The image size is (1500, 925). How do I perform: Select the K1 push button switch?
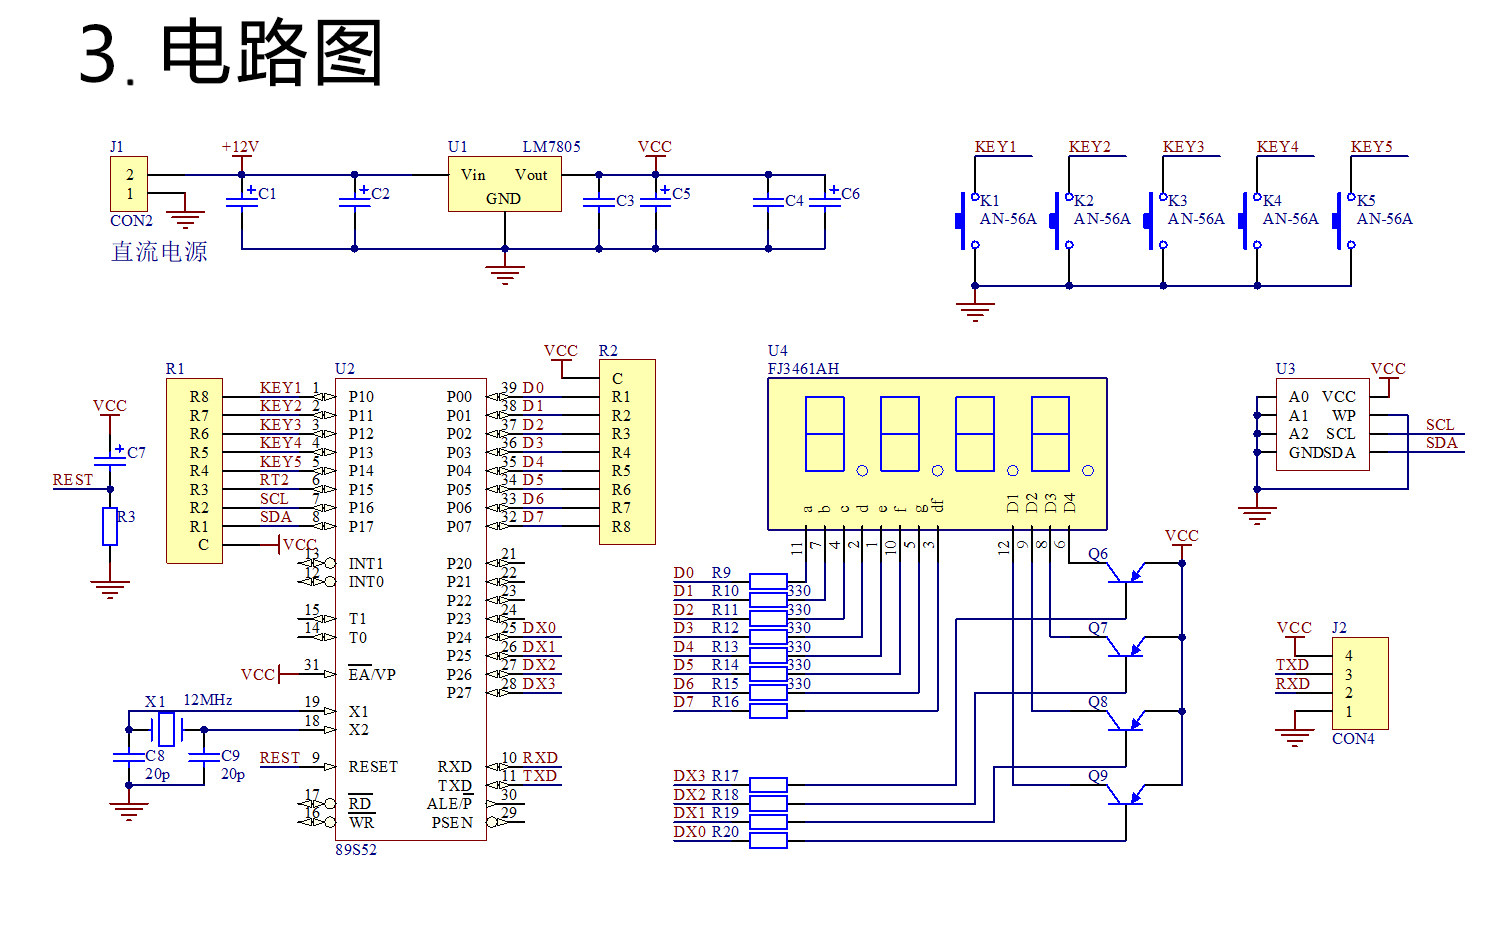[x=967, y=221]
